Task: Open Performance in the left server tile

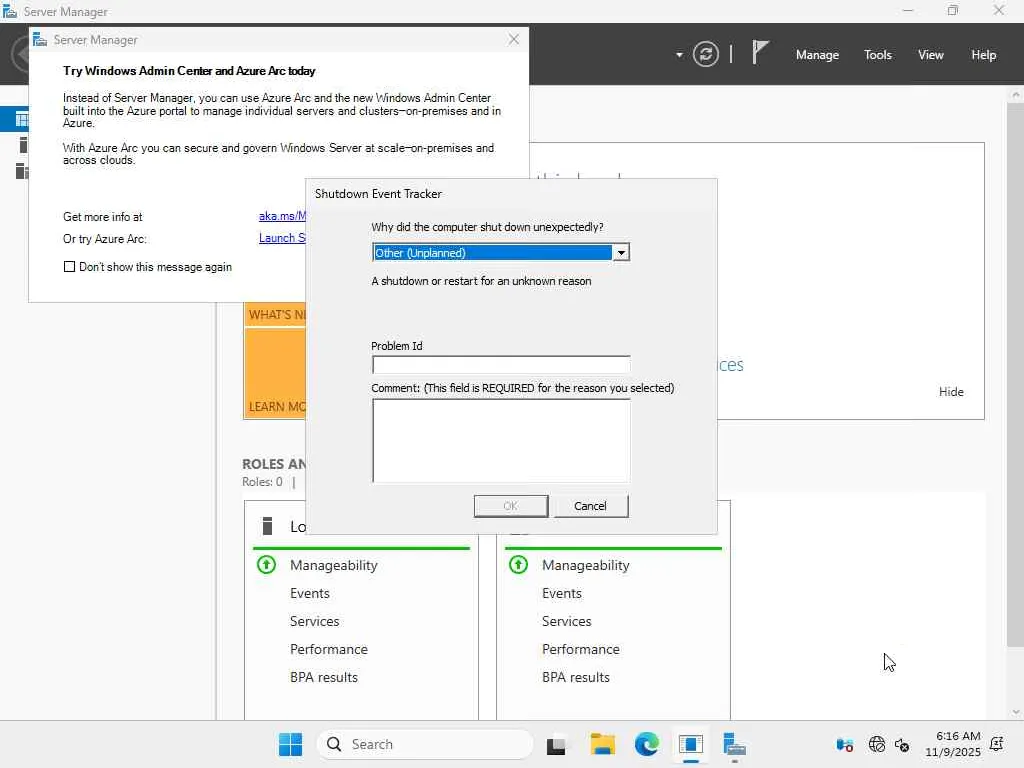Action: 328,649
